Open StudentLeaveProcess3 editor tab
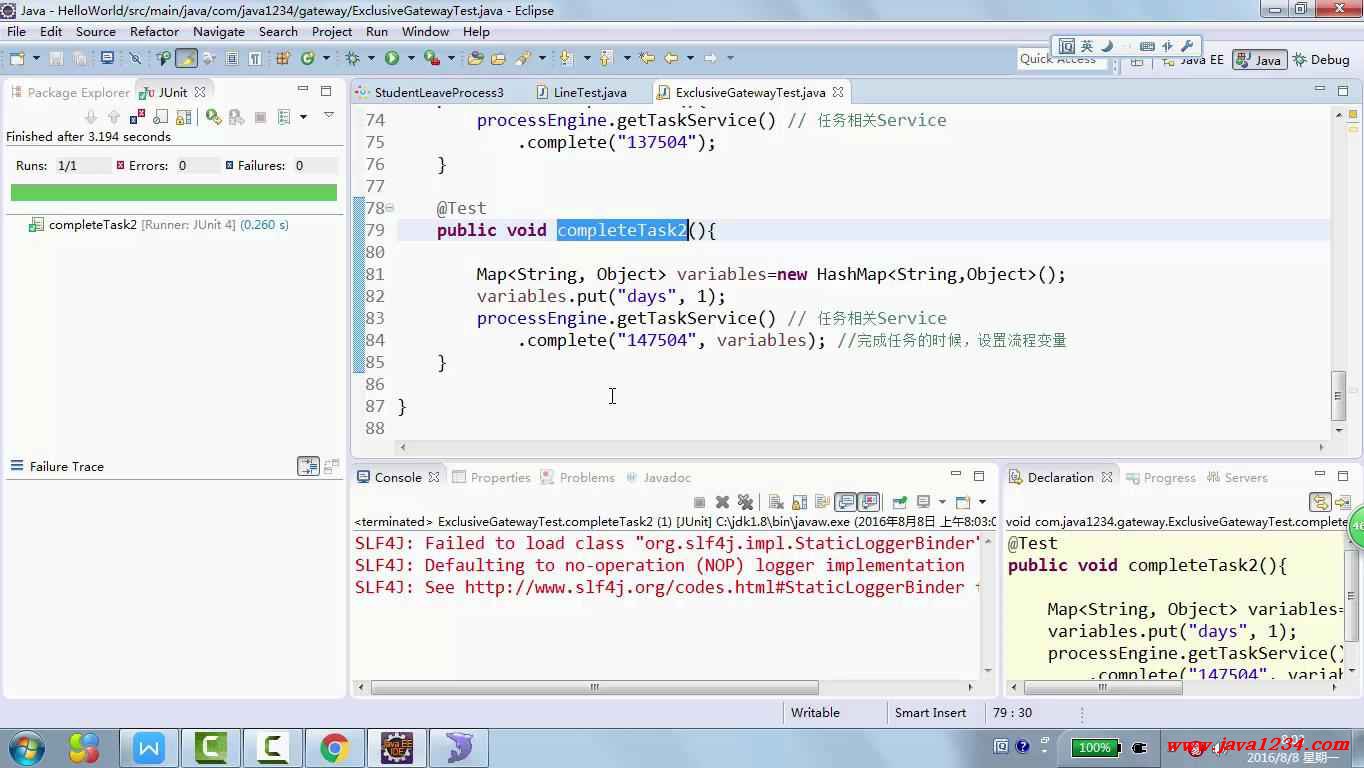The width and height of the screenshot is (1364, 768). click(430, 92)
